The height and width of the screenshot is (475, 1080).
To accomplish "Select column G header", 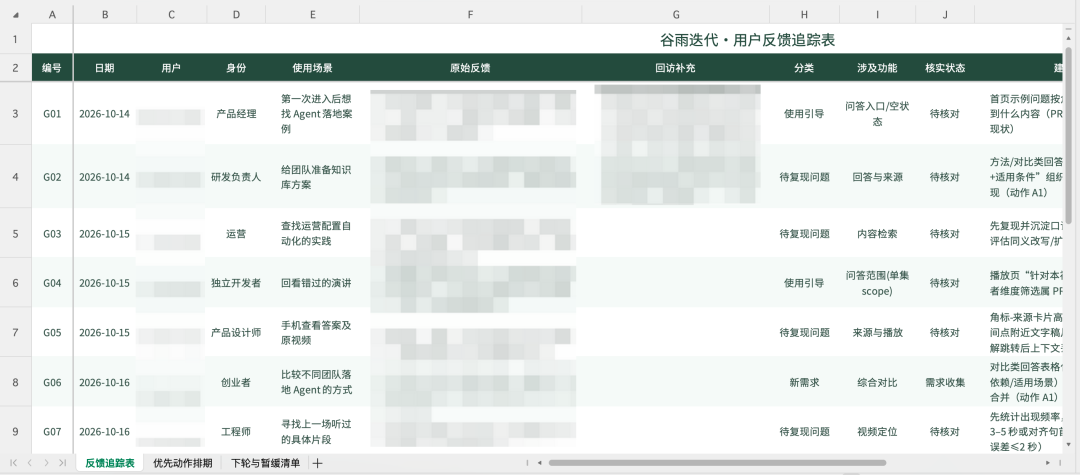I will (676, 14).
